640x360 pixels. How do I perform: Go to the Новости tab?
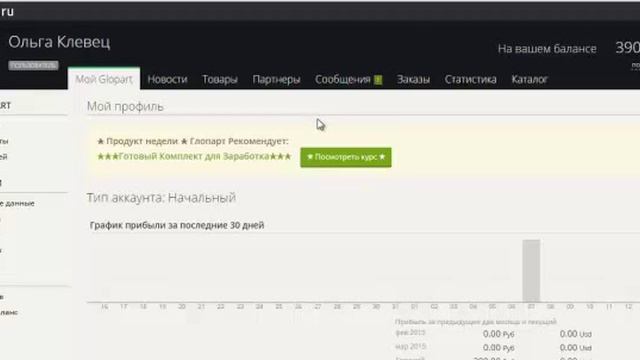click(x=167, y=79)
